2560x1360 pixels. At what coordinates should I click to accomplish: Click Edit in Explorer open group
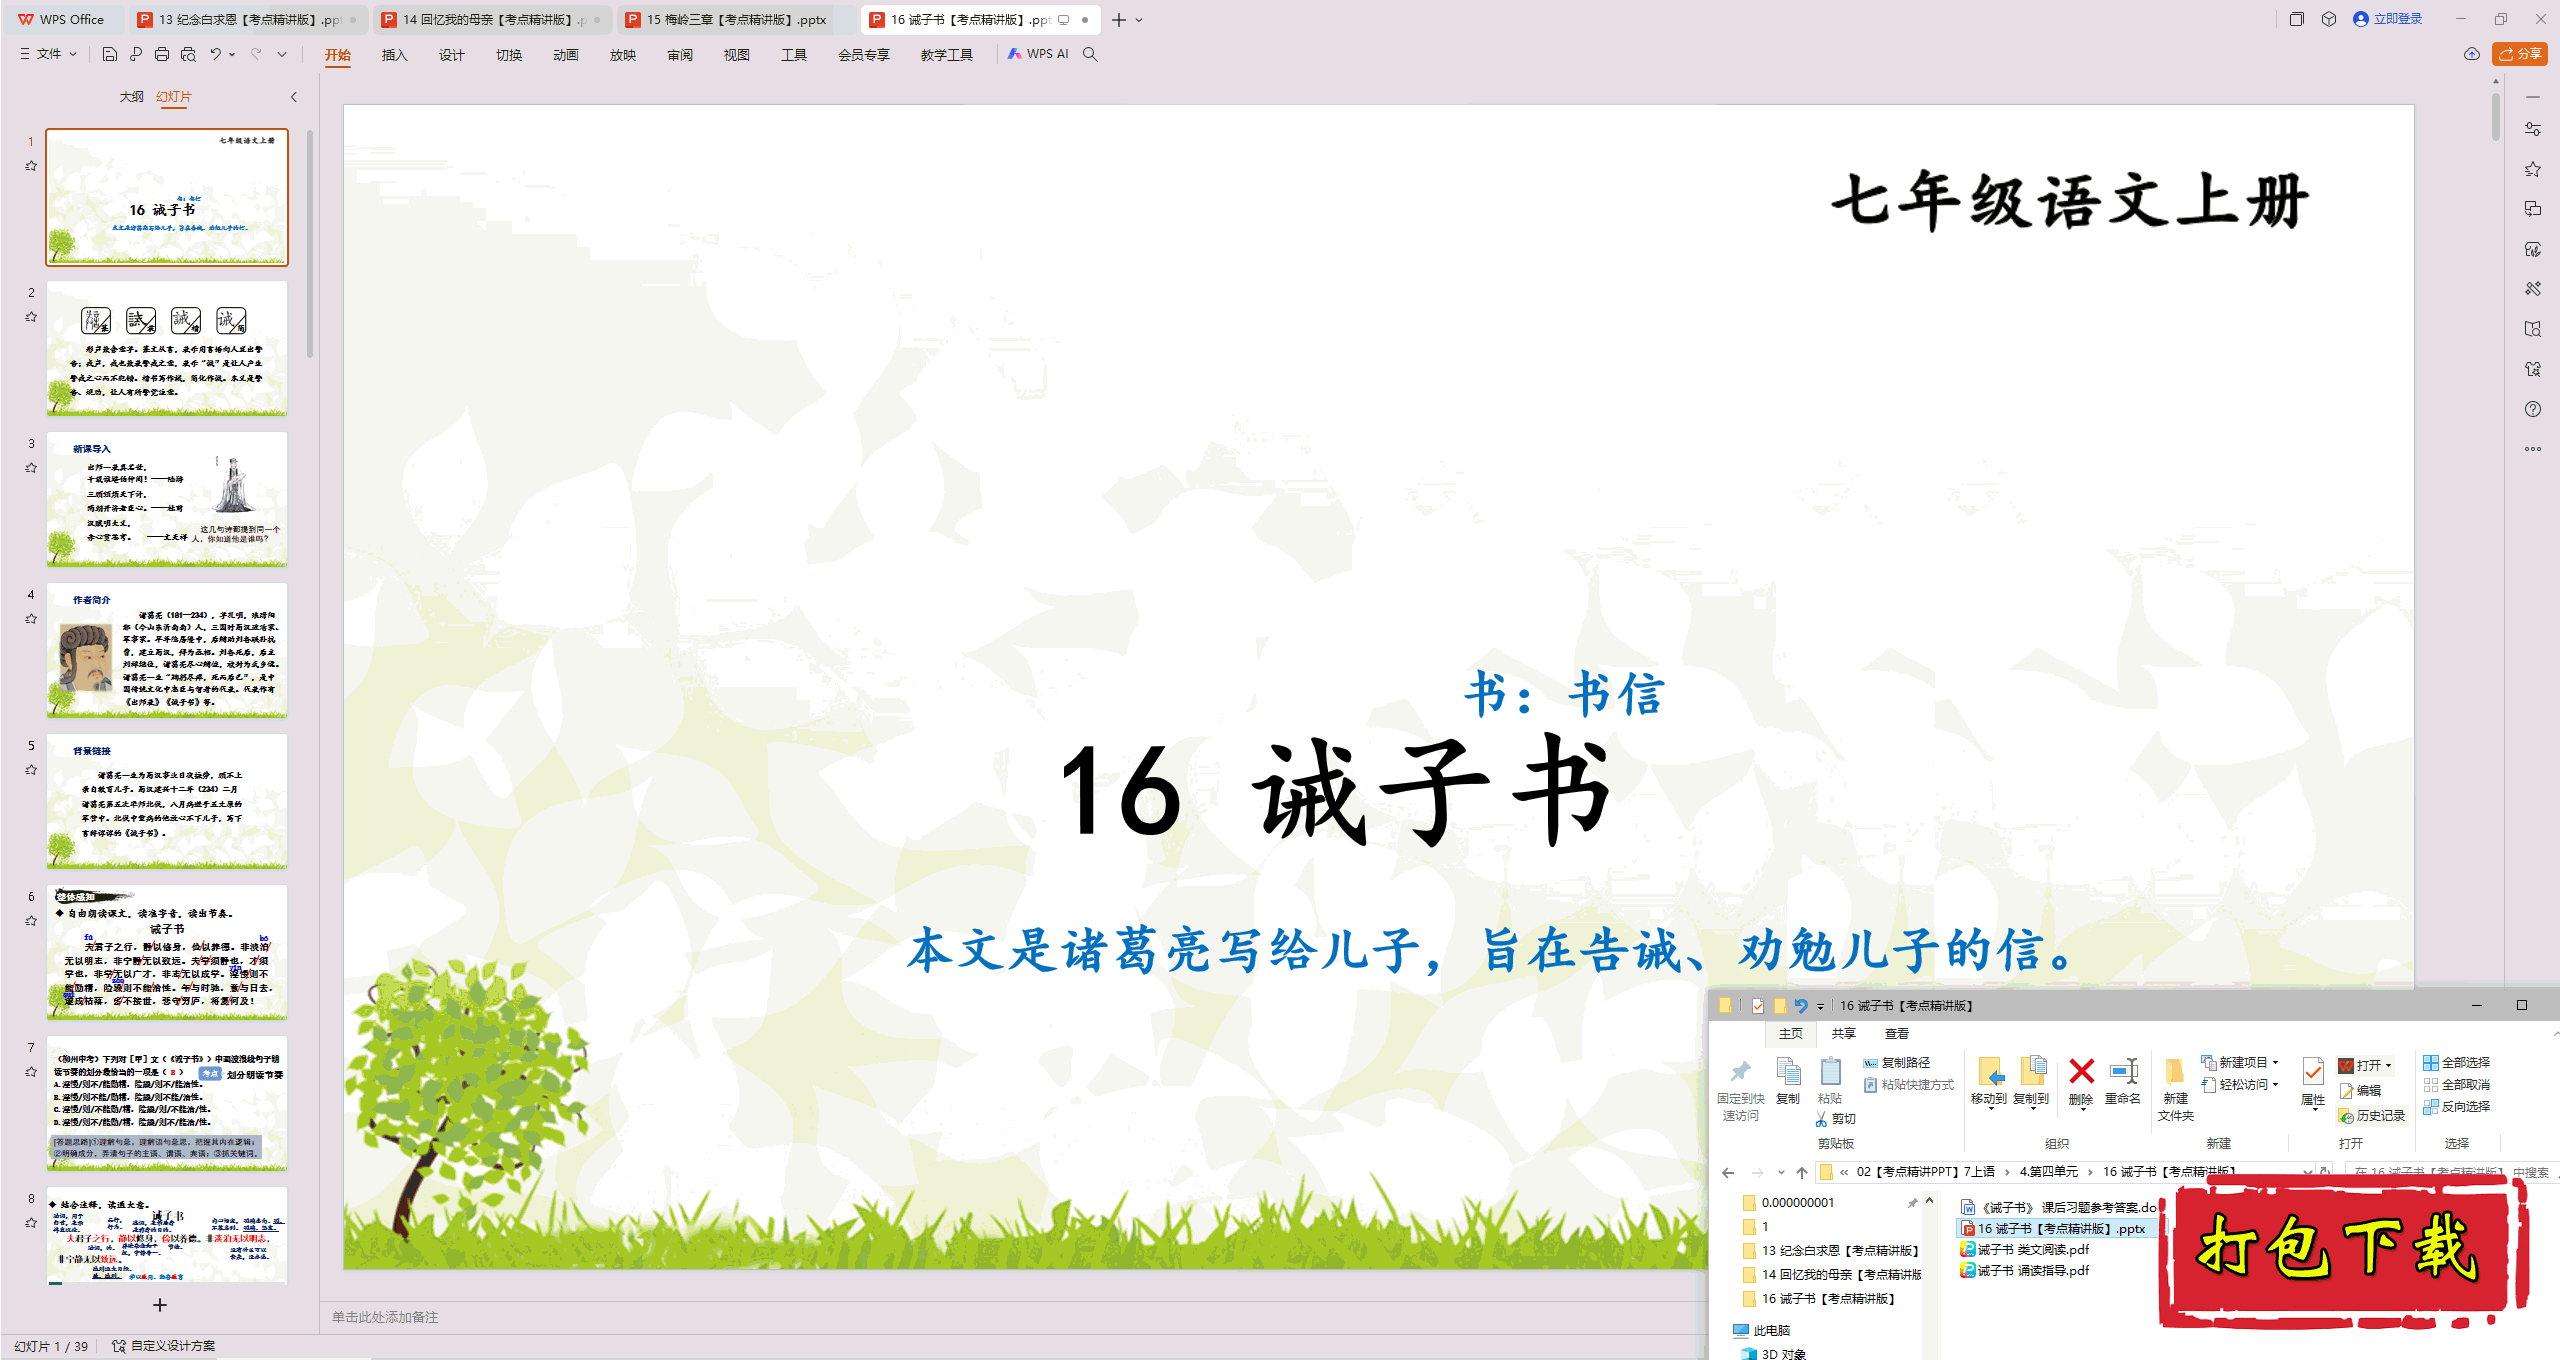pos(2360,1091)
